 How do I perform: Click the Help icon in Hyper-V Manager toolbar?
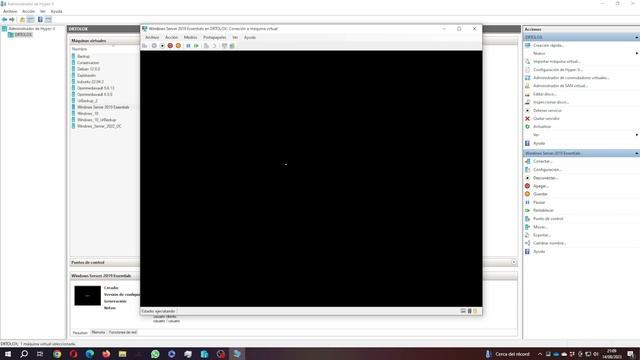(x=40, y=20)
